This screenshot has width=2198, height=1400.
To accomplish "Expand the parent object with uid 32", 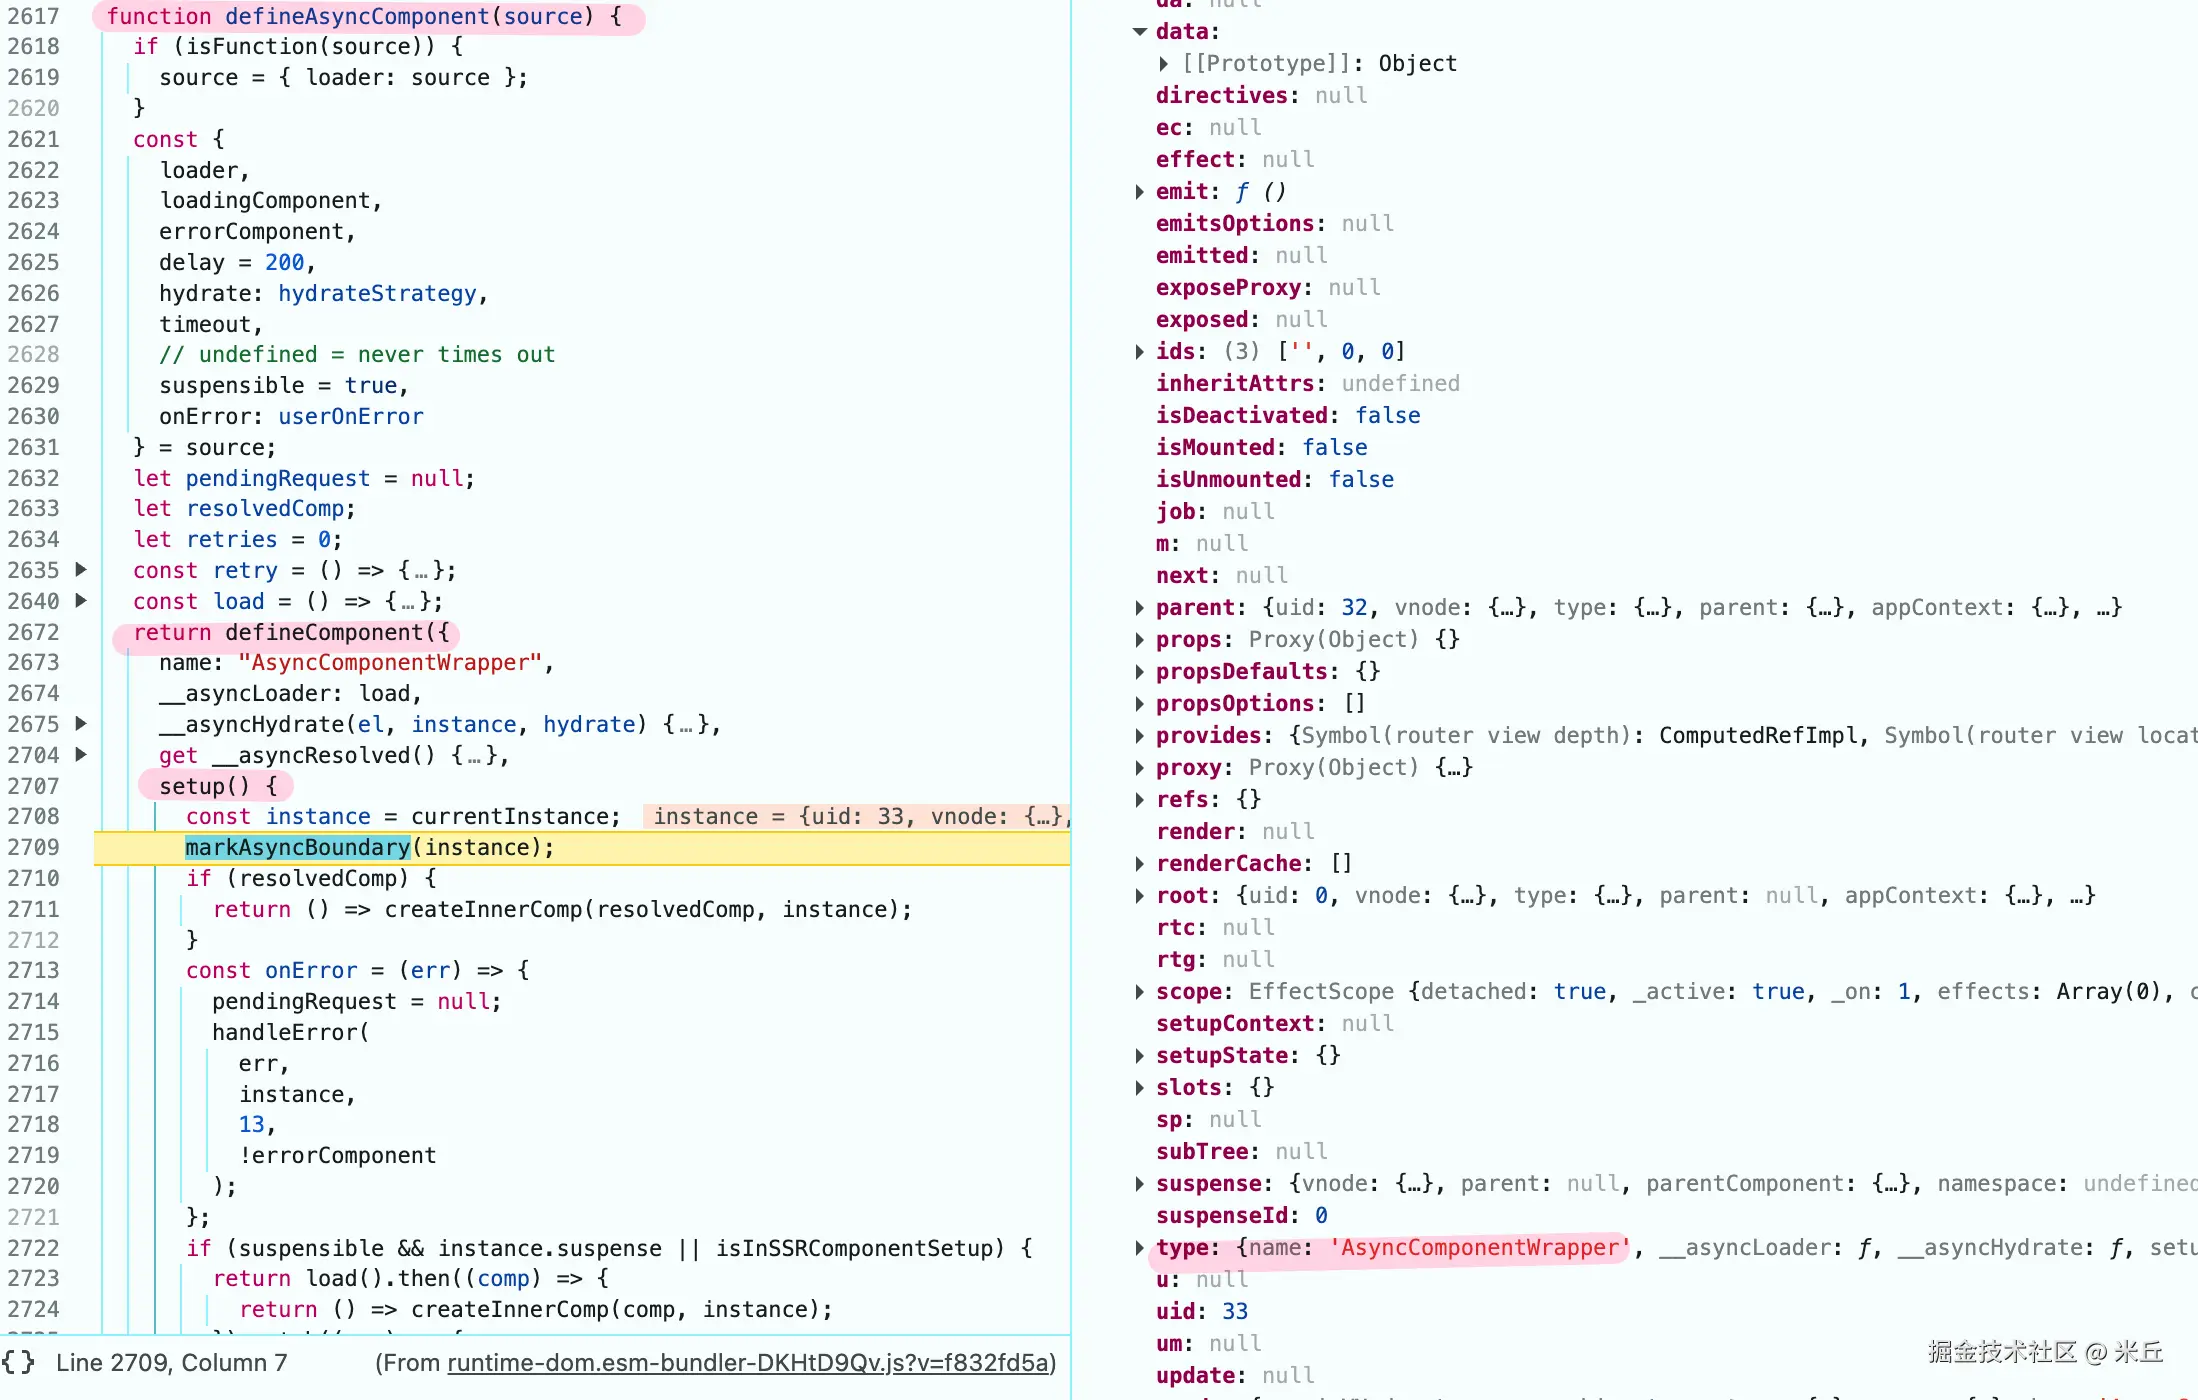I will pyautogui.click(x=1139, y=608).
